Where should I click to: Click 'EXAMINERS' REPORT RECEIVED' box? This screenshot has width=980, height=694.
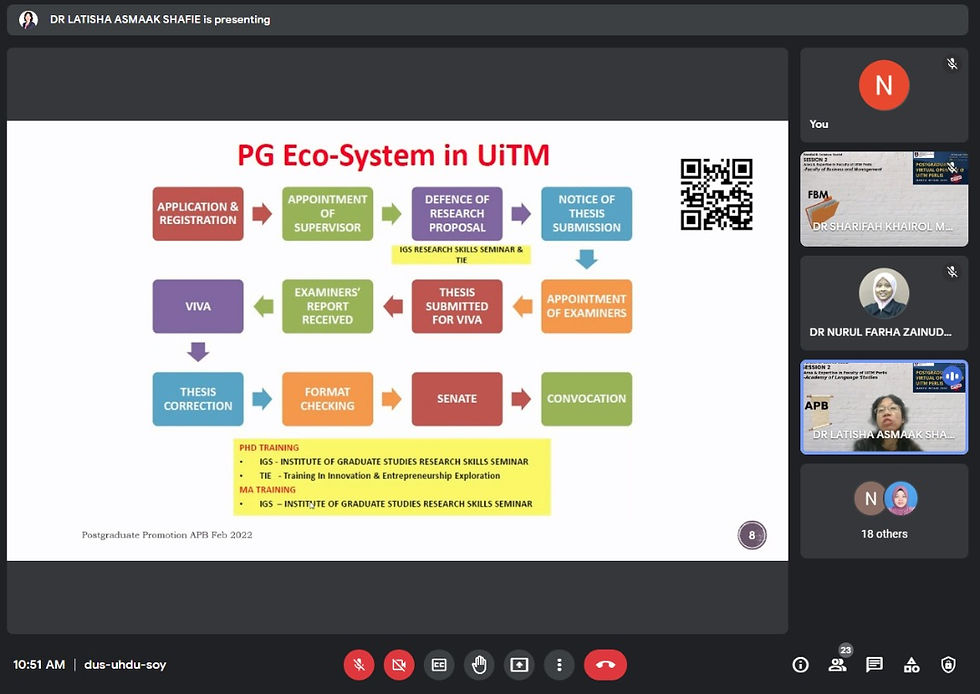[328, 306]
